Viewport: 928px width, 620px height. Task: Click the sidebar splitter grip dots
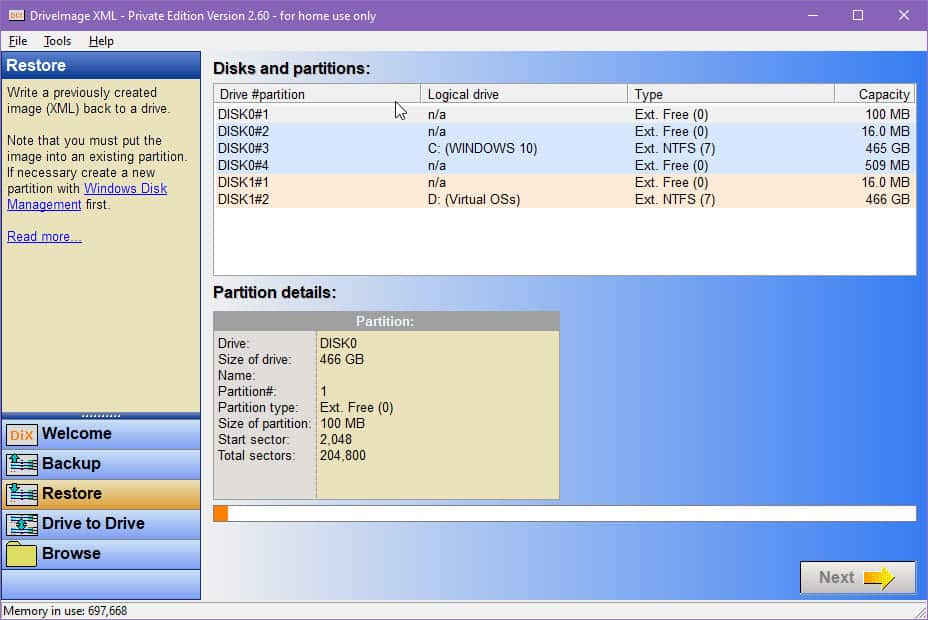pos(101,416)
